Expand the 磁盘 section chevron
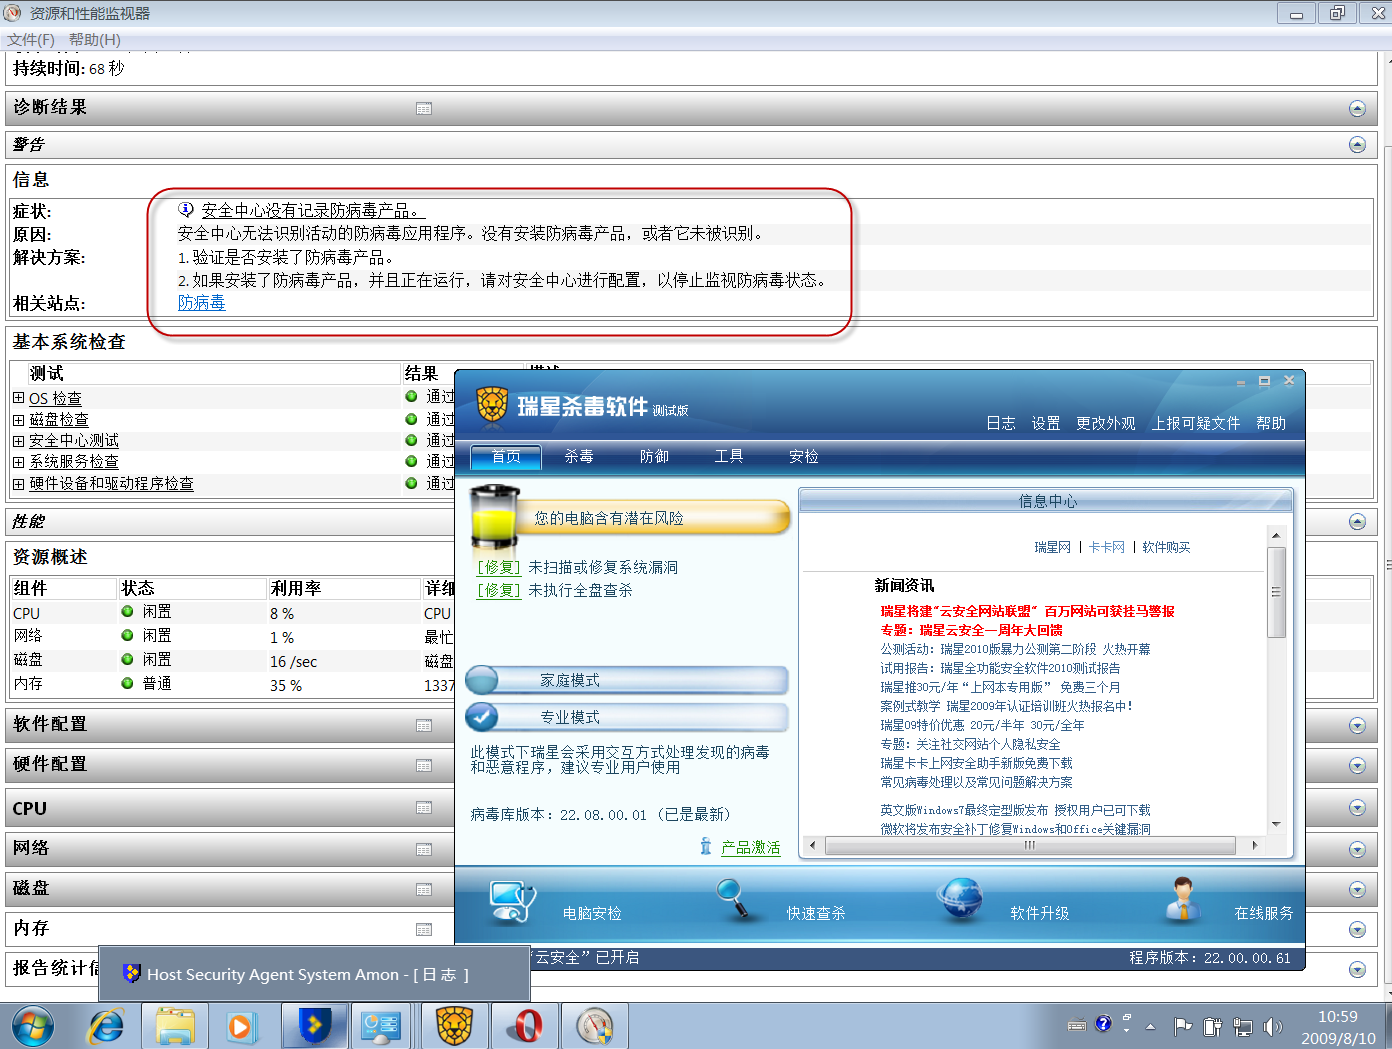The height and width of the screenshot is (1049, 1392). click(x=1357, y=890)
